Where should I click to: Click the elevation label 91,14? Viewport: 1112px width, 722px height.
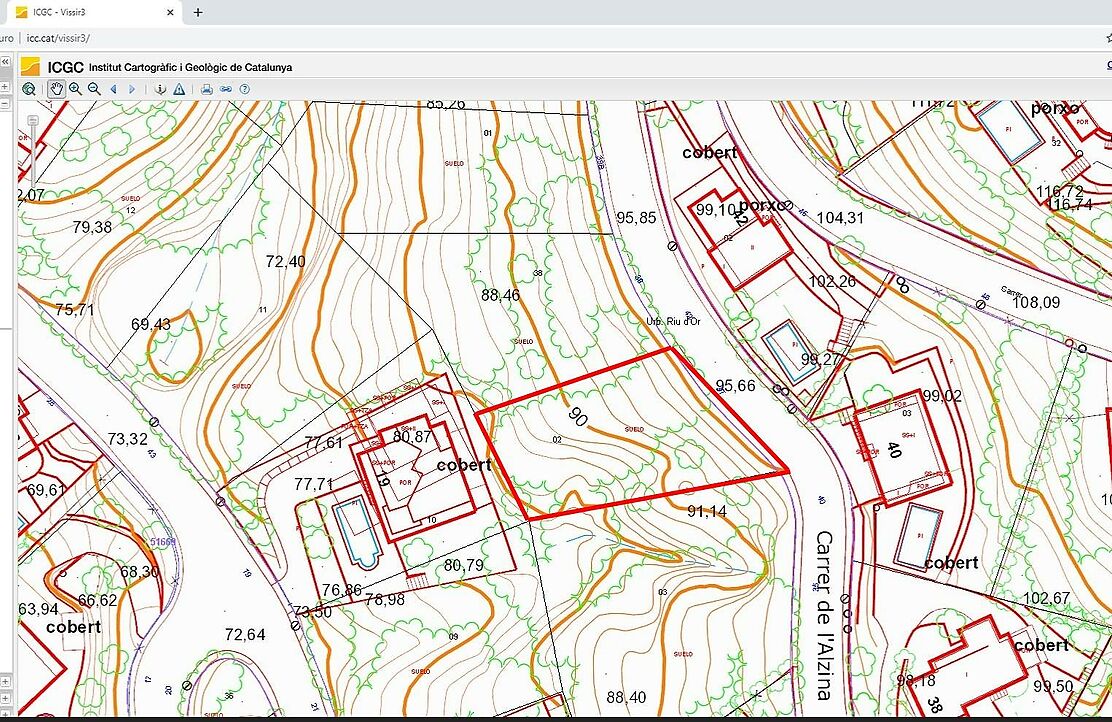tap(707, 511)
